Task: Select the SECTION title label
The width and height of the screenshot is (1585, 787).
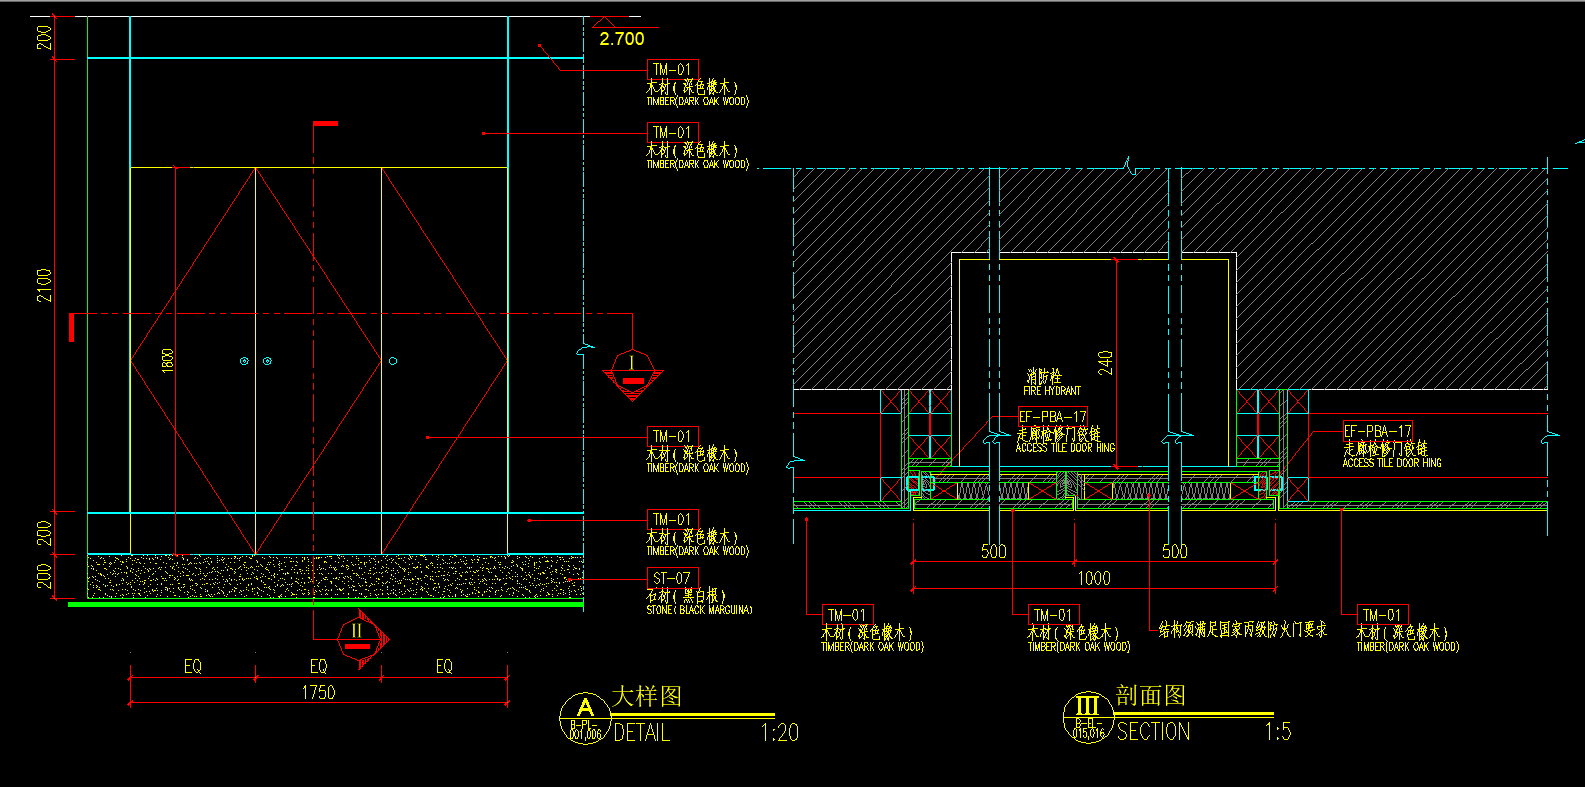Action: pyautogui.click(x=1153, y=732)
